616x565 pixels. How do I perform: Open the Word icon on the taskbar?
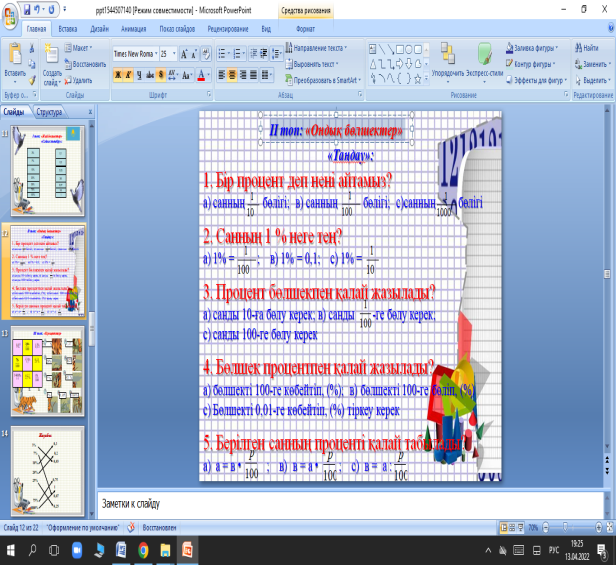coord(121,550)
